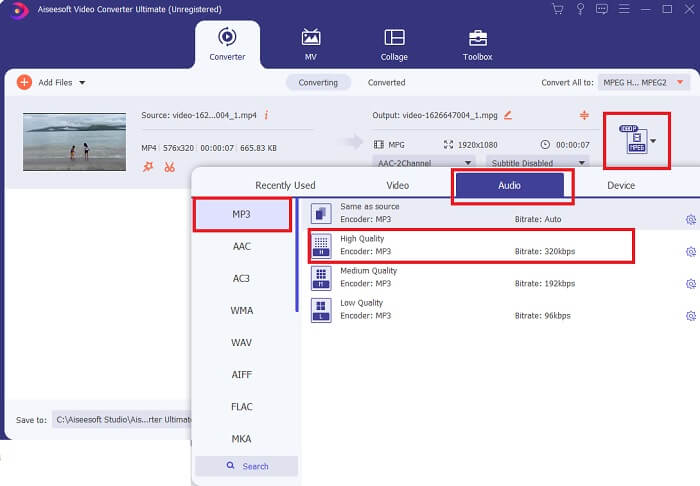Switch to the MV tab
The image size is (700, 486).
[x=311, y=44]
